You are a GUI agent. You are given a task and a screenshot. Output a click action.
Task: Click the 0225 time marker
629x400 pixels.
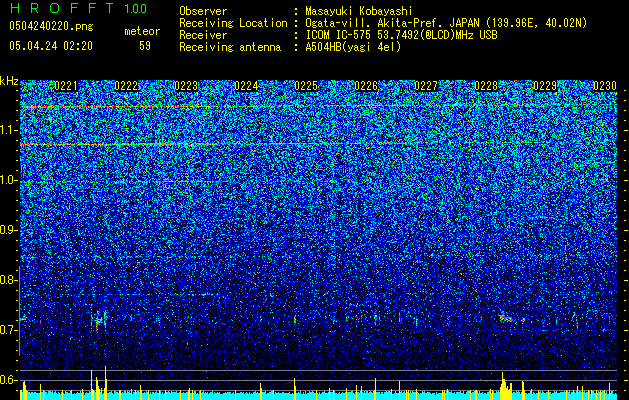pyautogui.click(x=306, y=86)
